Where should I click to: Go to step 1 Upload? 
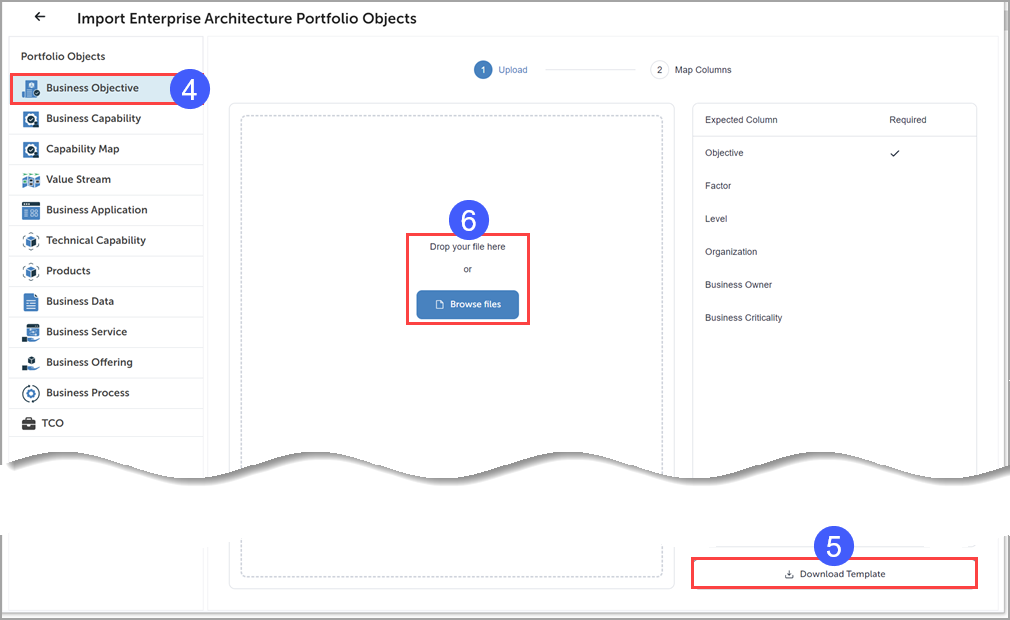pos(501,70)
